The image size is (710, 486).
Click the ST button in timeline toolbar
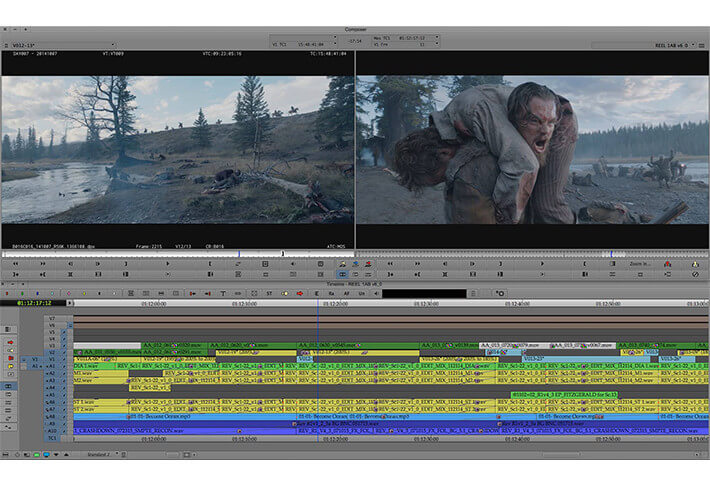269,294
